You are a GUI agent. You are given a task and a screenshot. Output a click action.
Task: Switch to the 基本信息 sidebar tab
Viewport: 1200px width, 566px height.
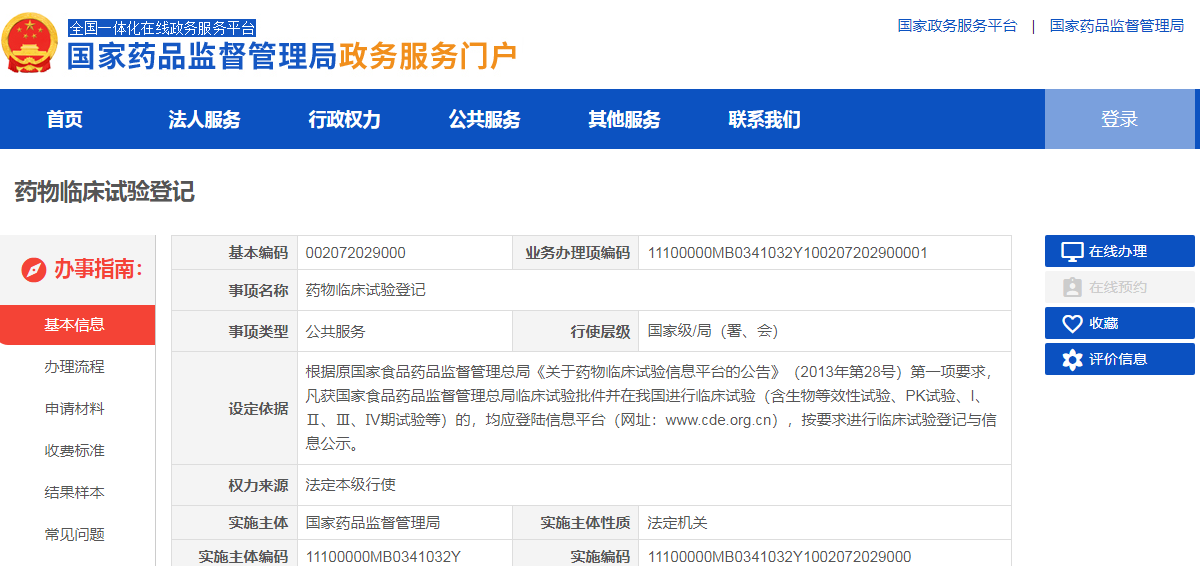[x=75, y=325]
